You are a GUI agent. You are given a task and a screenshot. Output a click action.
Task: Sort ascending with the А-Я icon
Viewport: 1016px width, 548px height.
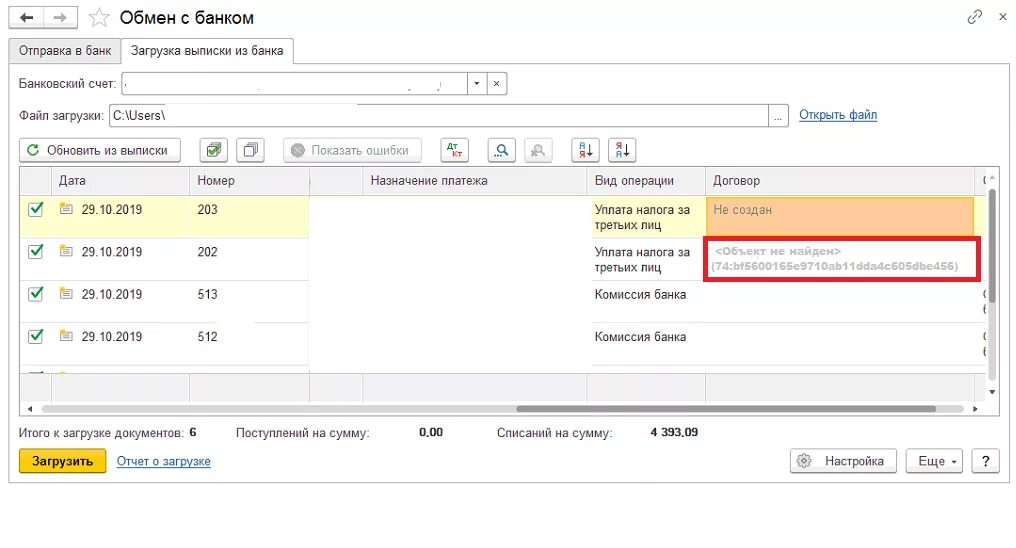coord(585,150)
